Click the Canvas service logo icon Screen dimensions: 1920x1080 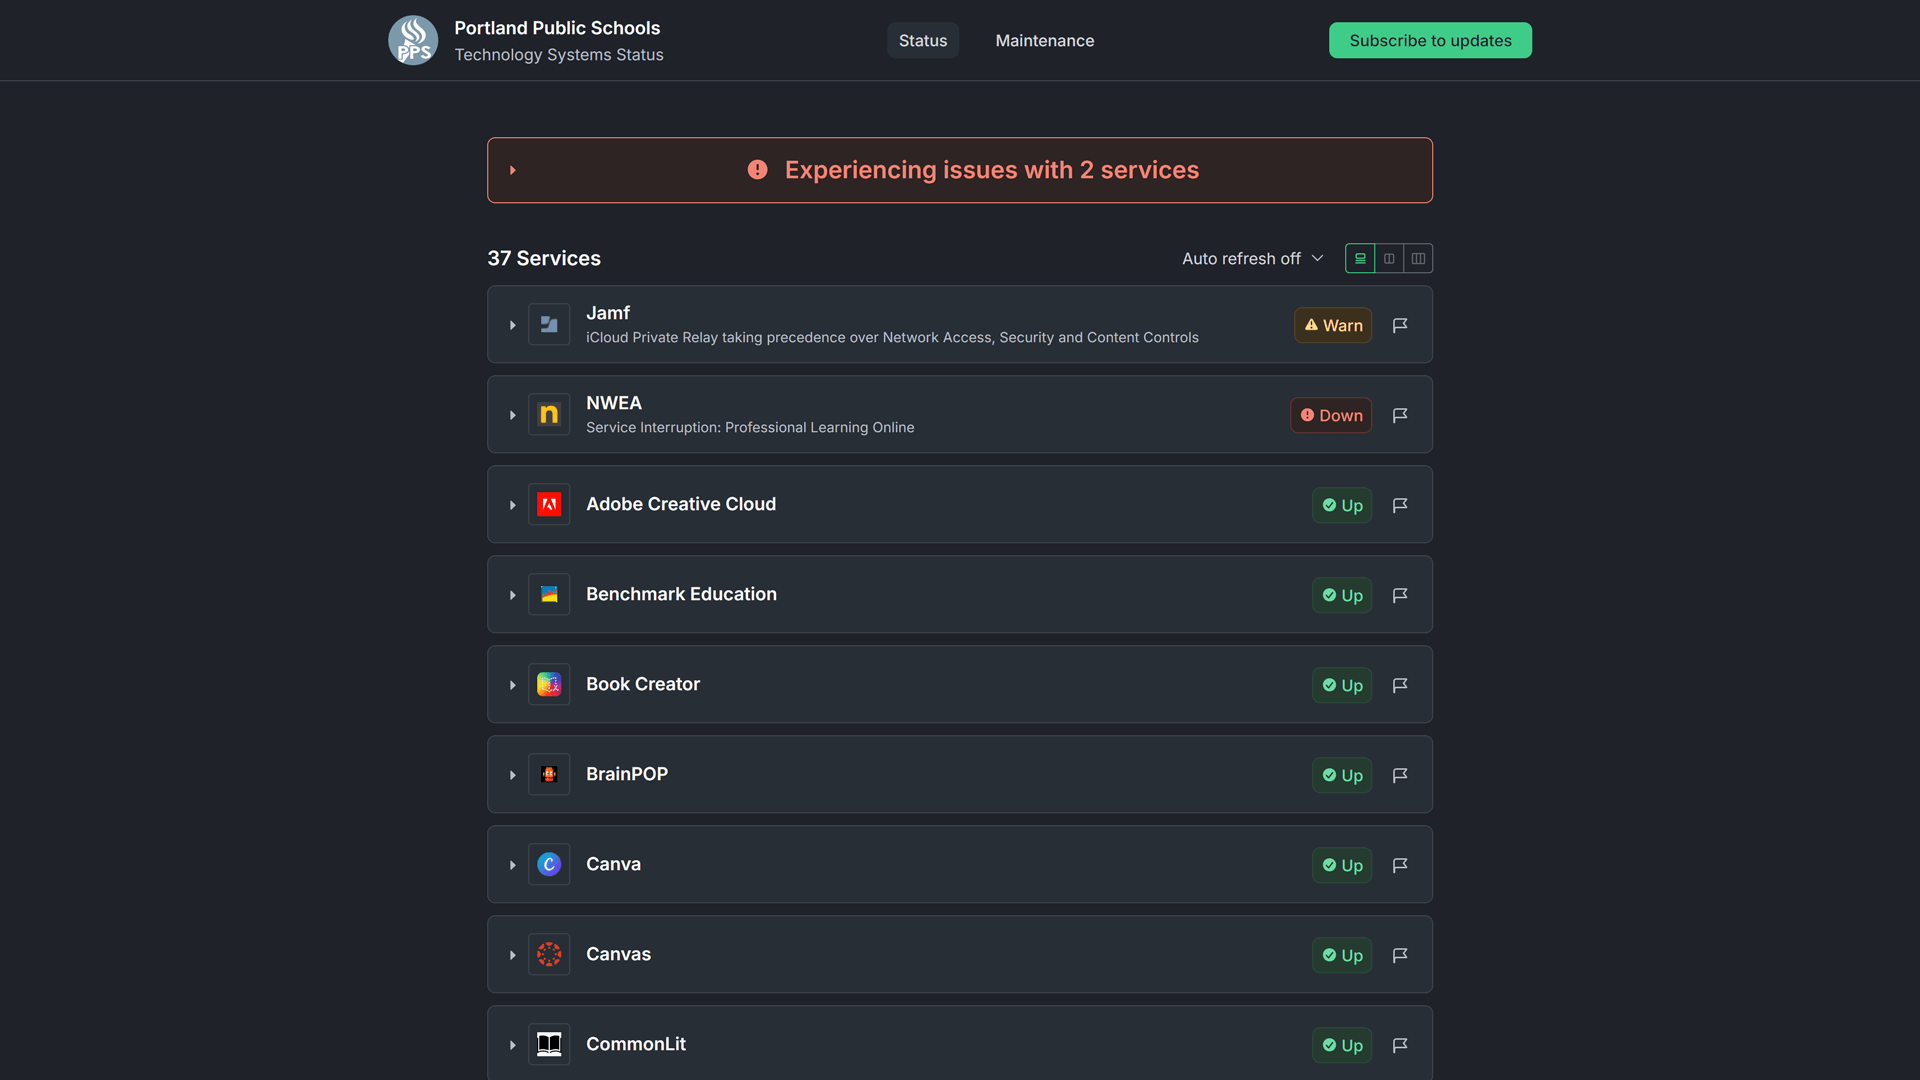(549, 955)
